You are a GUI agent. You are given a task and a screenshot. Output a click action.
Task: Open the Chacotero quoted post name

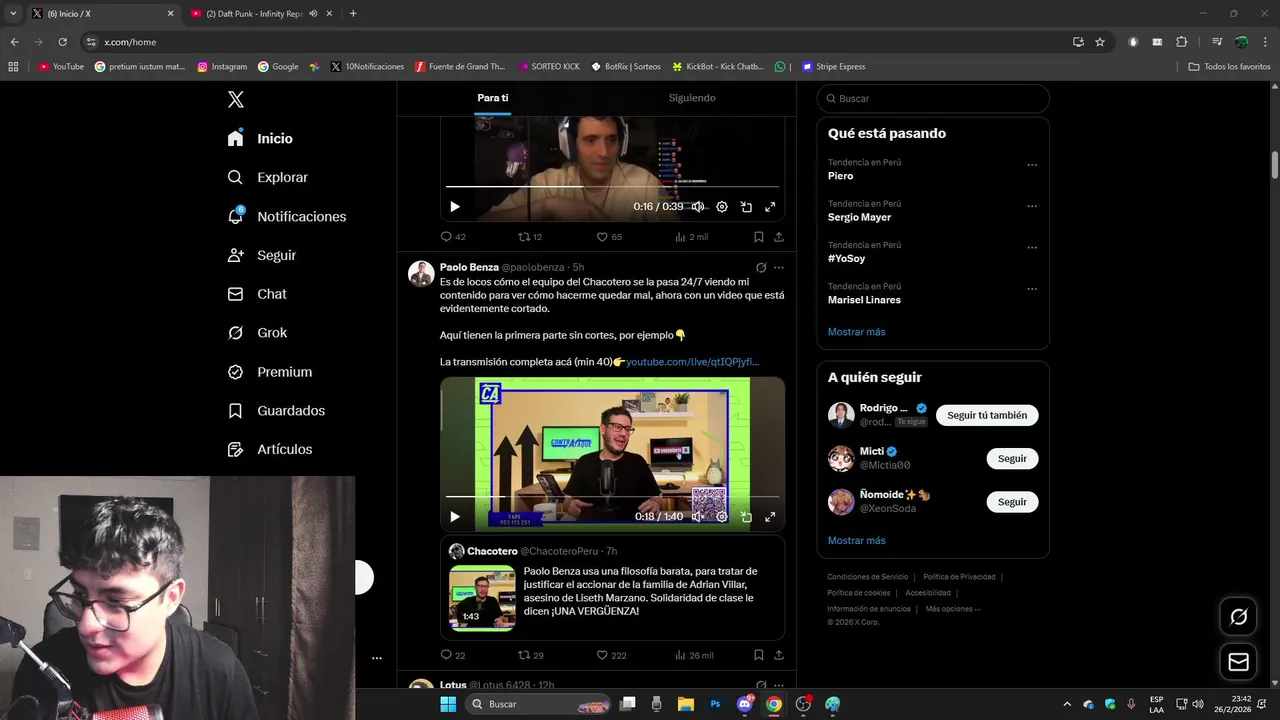coord(492,551)
